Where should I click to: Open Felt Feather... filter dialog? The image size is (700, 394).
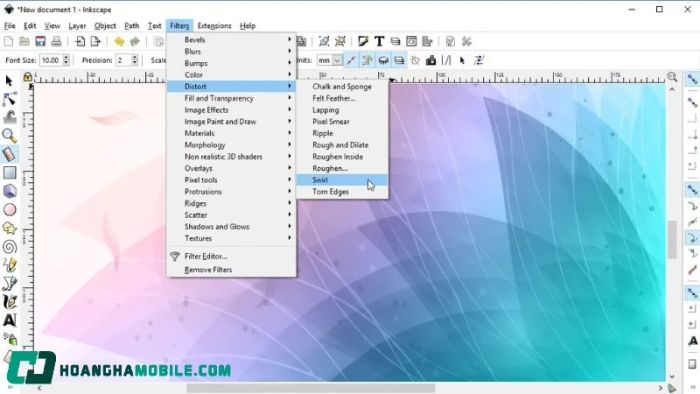click(x=342, y=98)
